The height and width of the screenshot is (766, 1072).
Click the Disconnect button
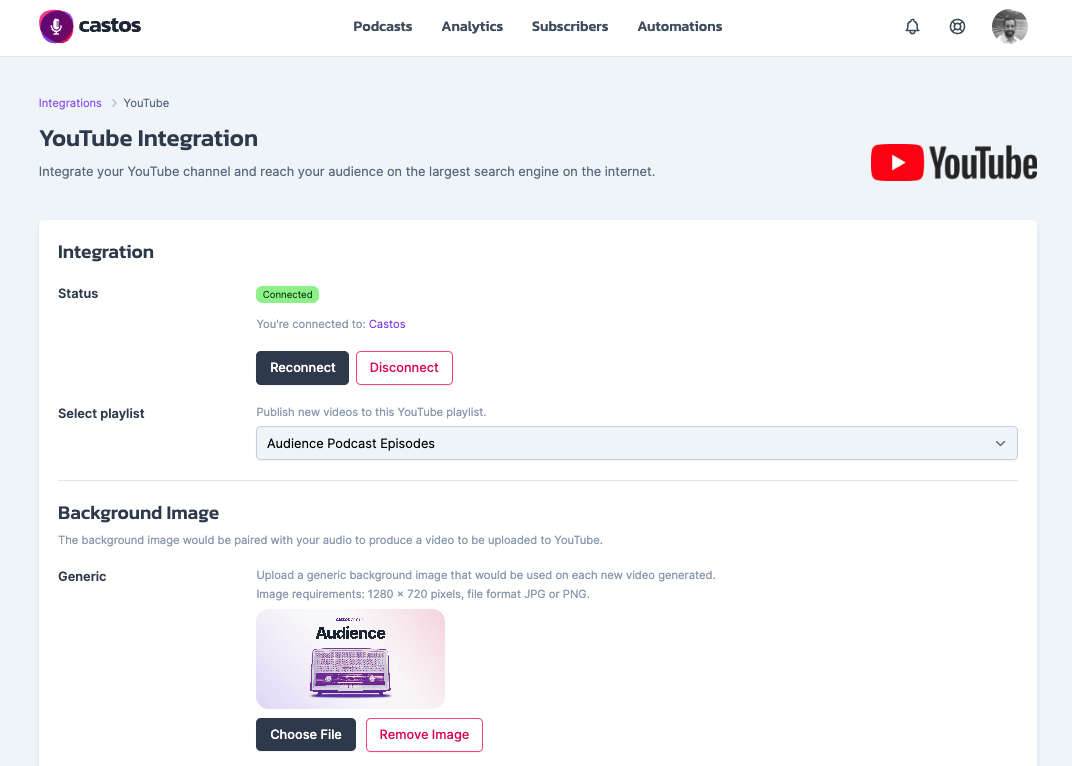404,368
